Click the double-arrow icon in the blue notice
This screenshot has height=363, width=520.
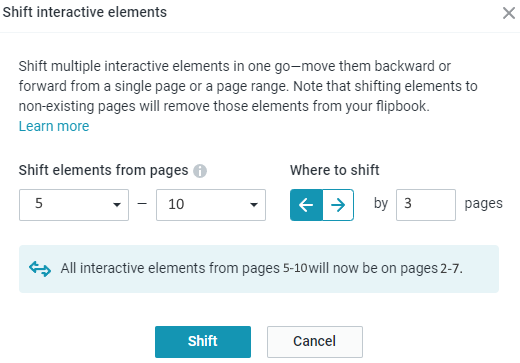[40, 269]
